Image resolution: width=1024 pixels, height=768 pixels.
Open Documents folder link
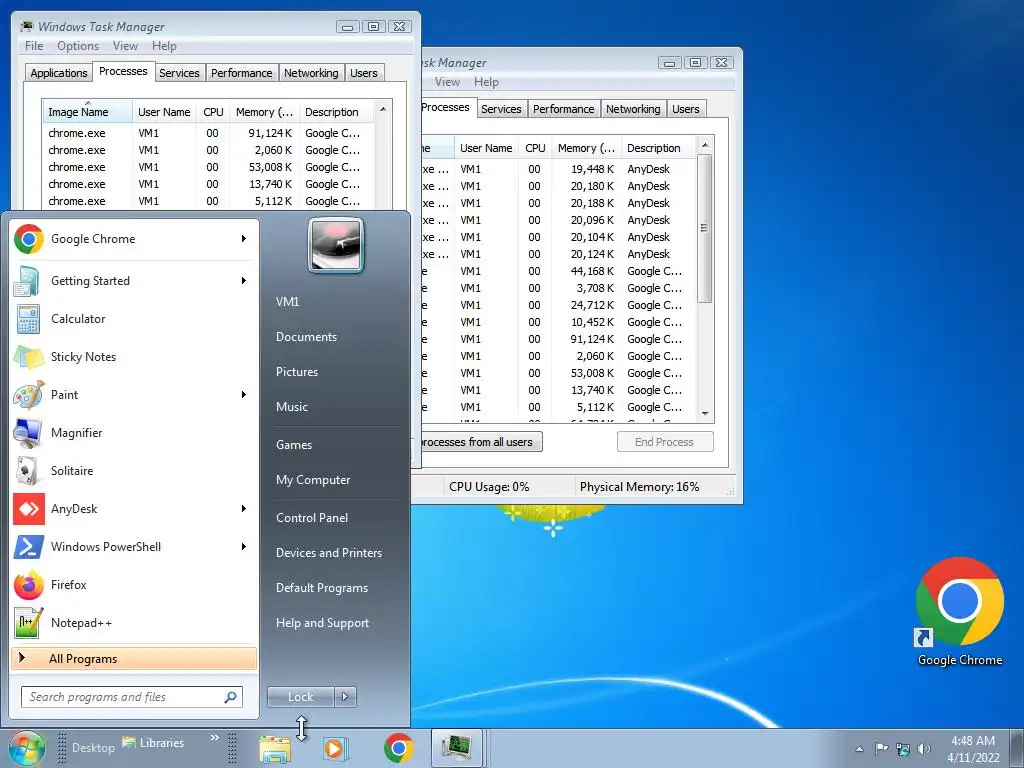(x=306, y=337)
